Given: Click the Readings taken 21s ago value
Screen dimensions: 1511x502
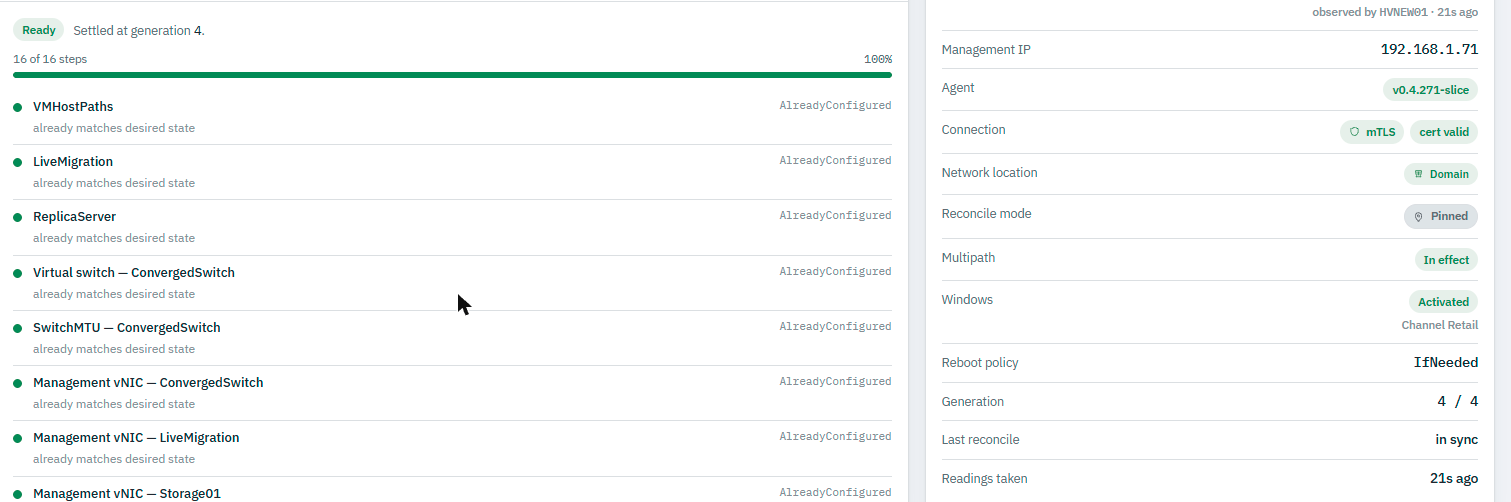Looking at the screenshot, I should coord(1454,479).
